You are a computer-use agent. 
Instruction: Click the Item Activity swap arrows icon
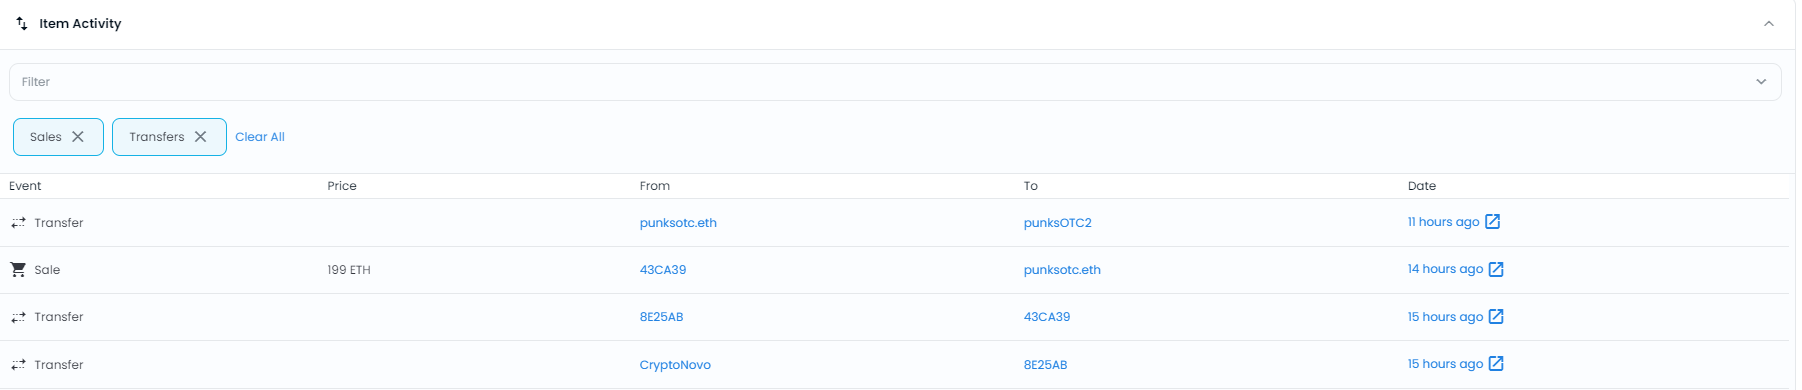[22, 23]
